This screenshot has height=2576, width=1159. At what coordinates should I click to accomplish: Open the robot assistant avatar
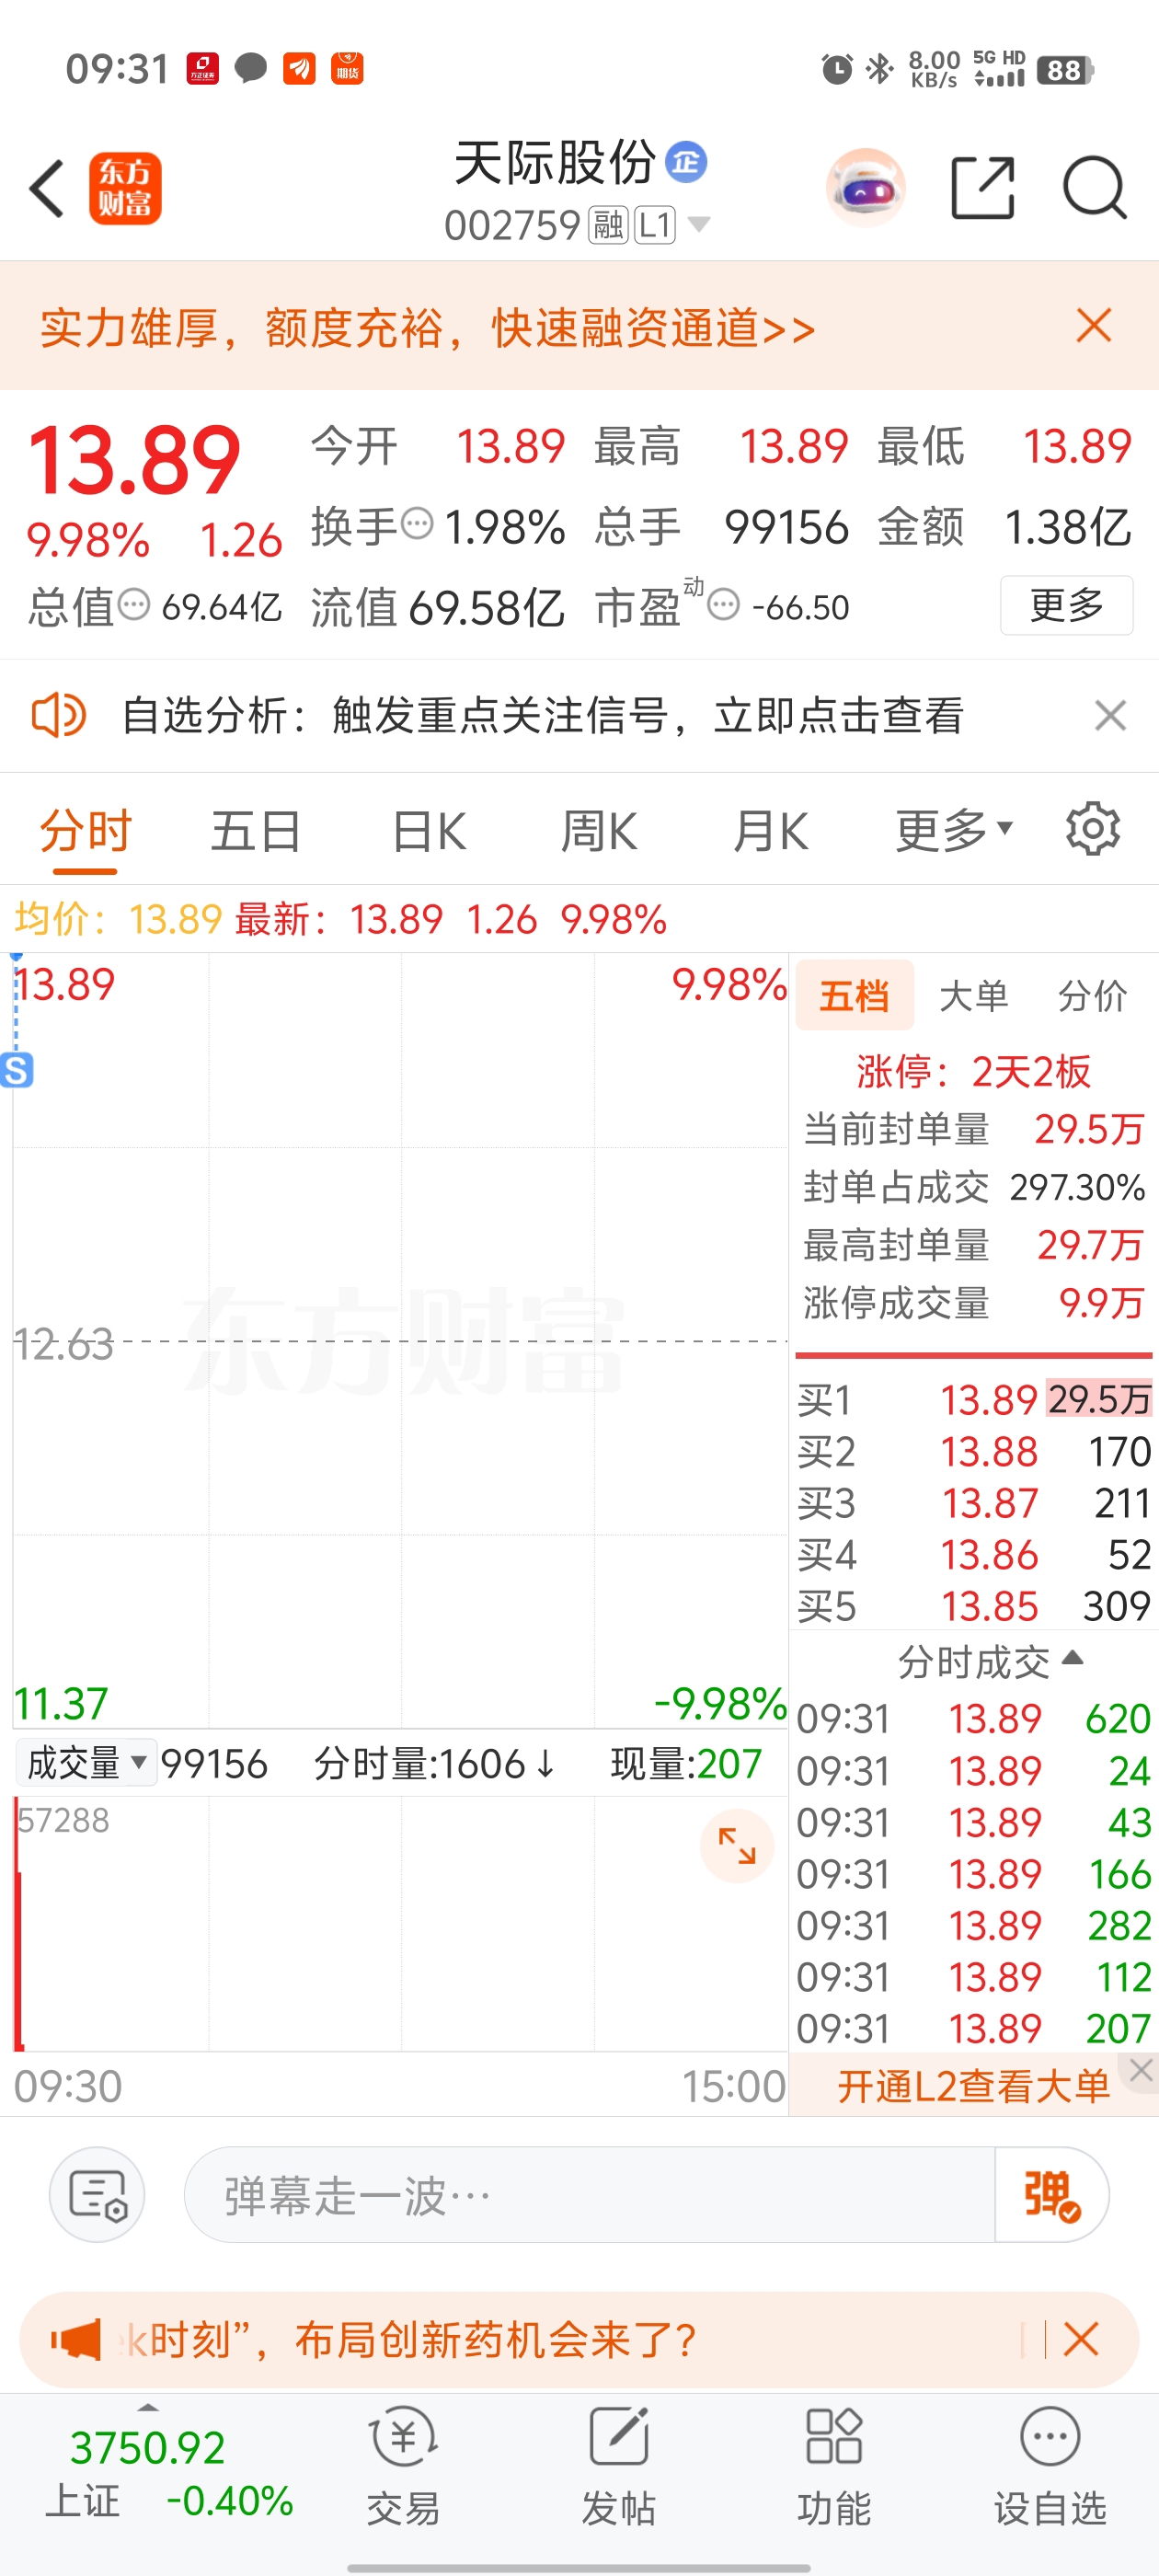click(866, 187)
